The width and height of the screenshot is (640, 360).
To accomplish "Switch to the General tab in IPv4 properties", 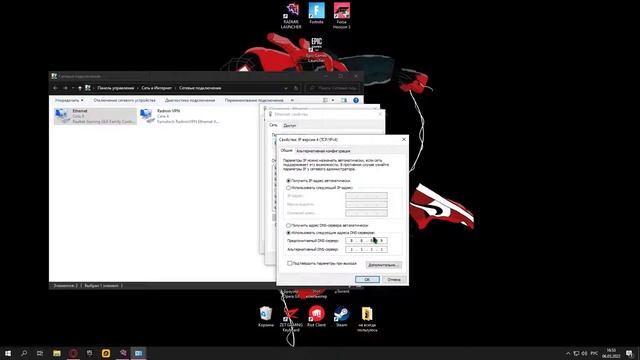I will (287, 151).
